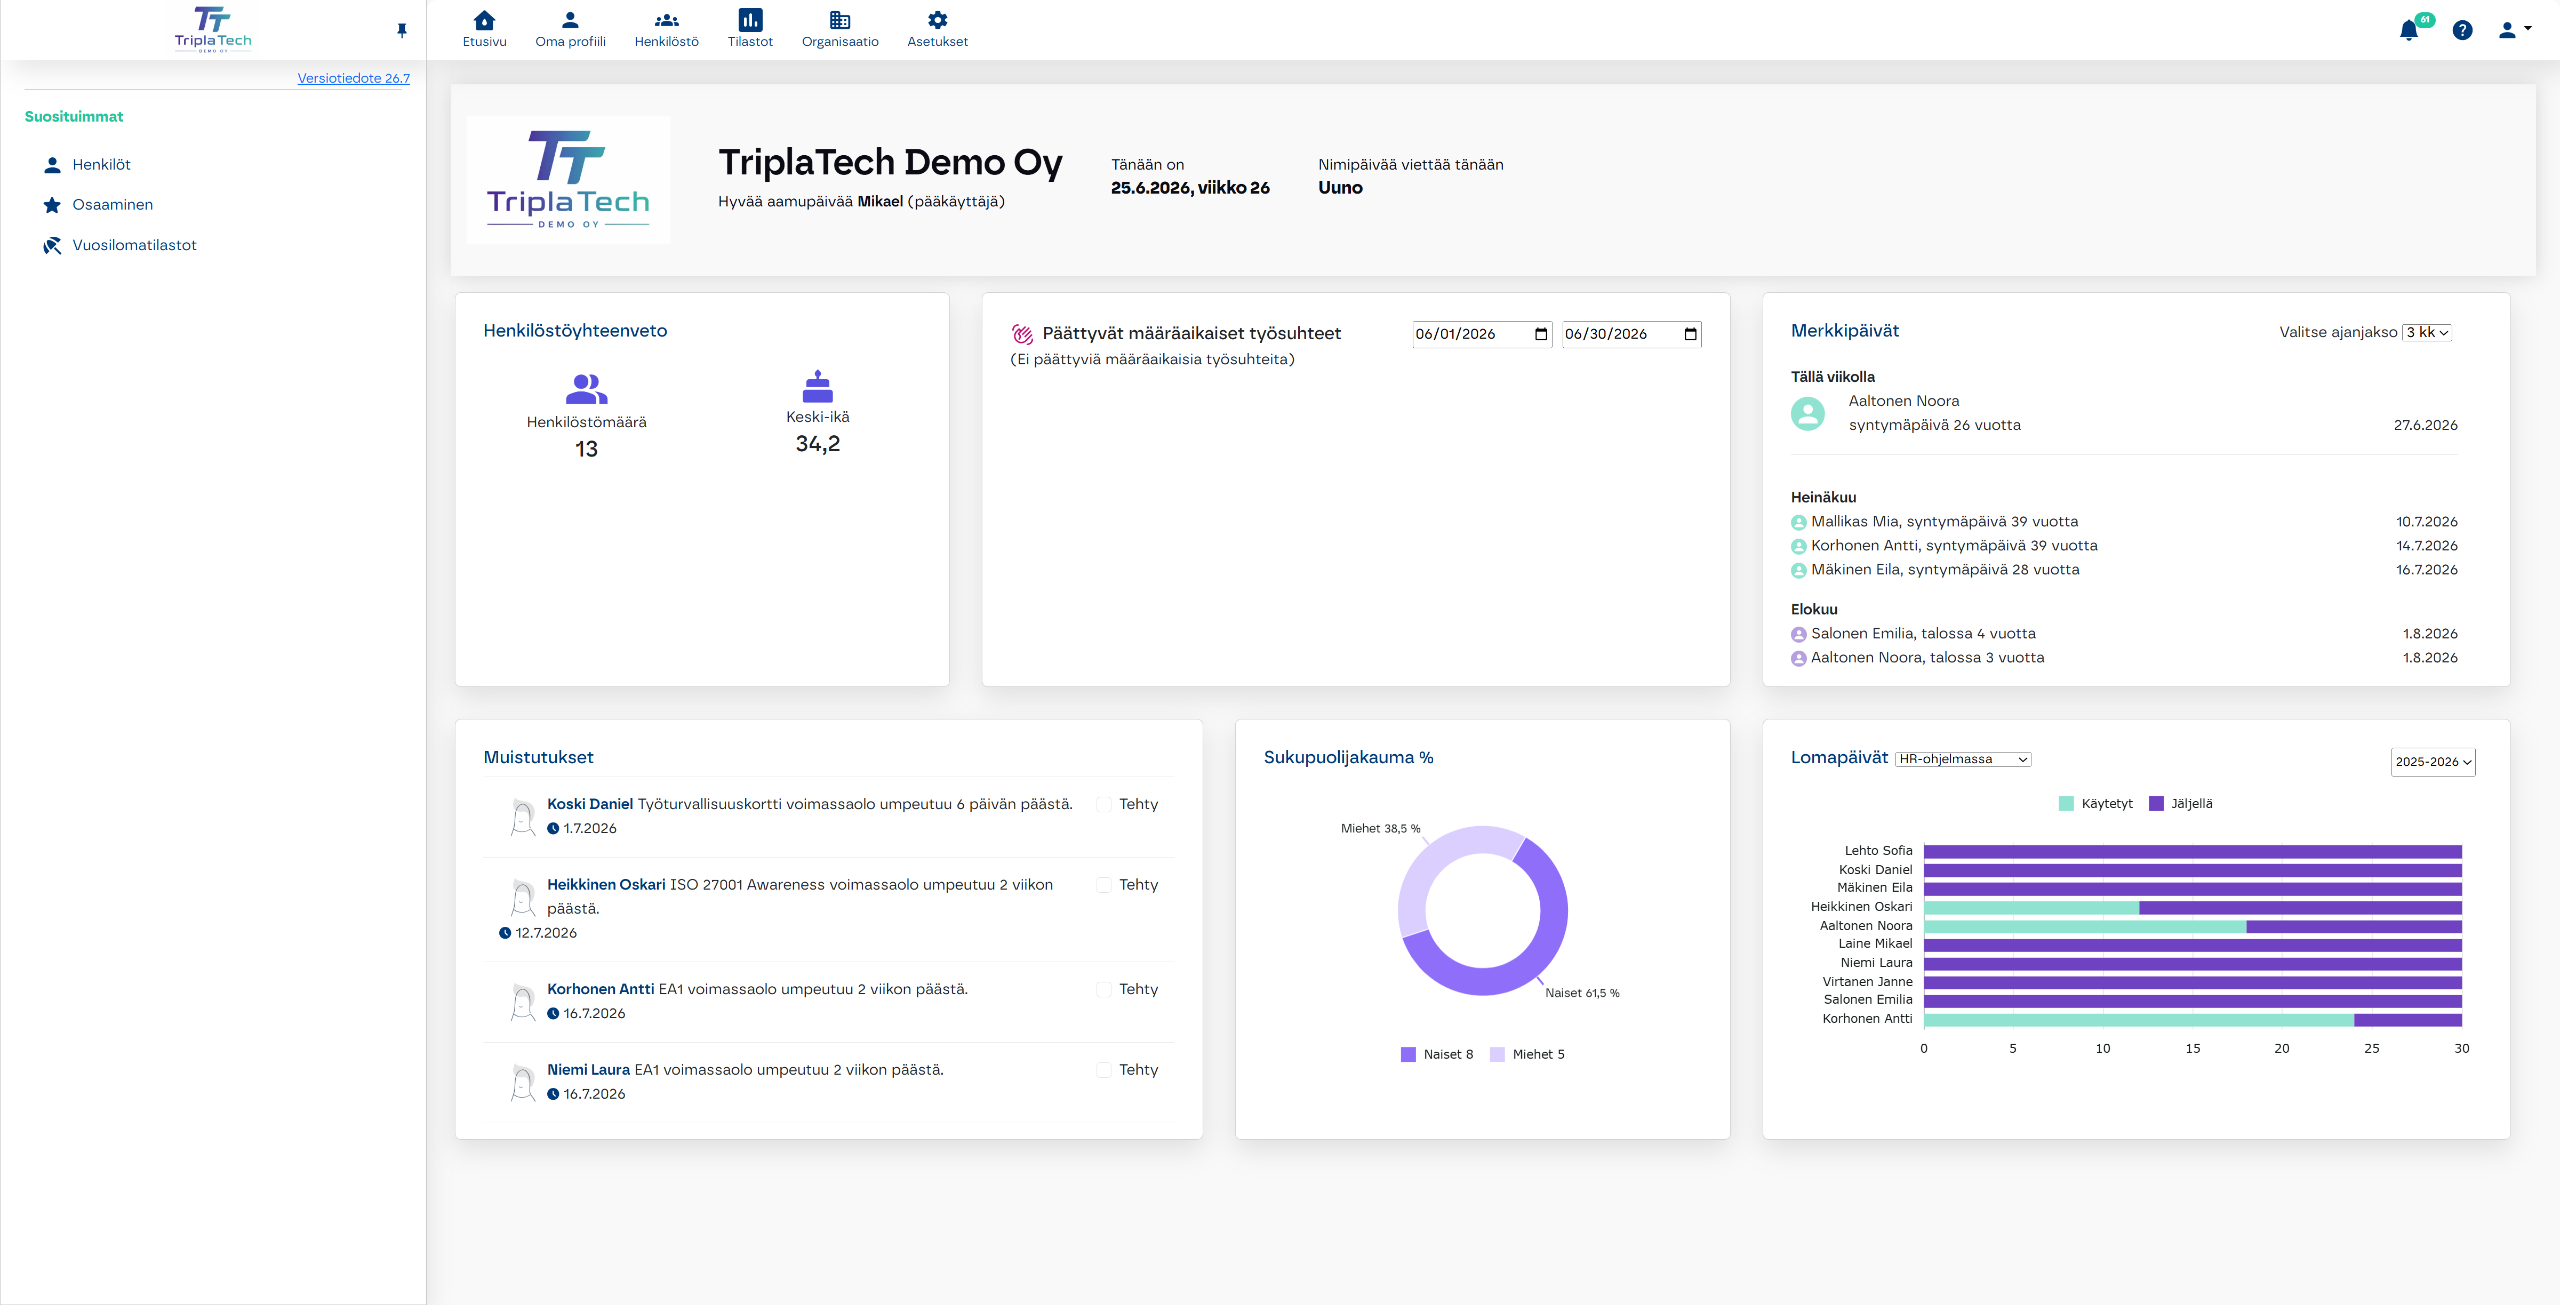The width and height of the screenshot is (2560, 1305).
Task: Click Heikkinen Oskari's vacation bar
Action: point(2192,908)
